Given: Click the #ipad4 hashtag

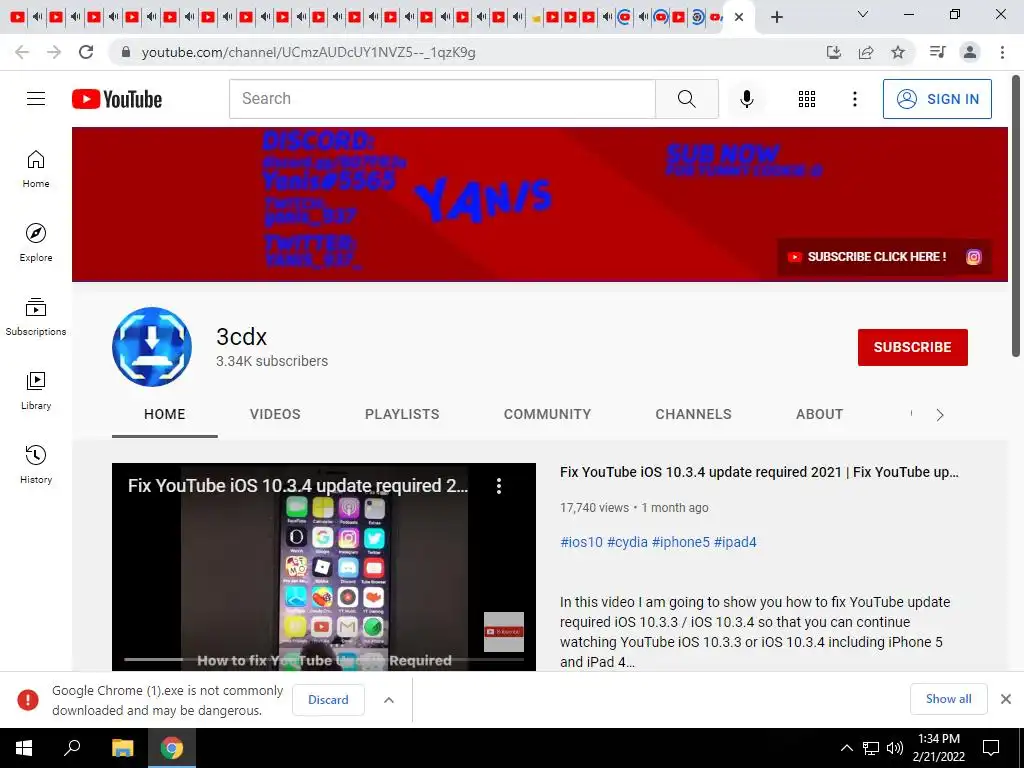Looking at the screenshot, I should 735,542.
